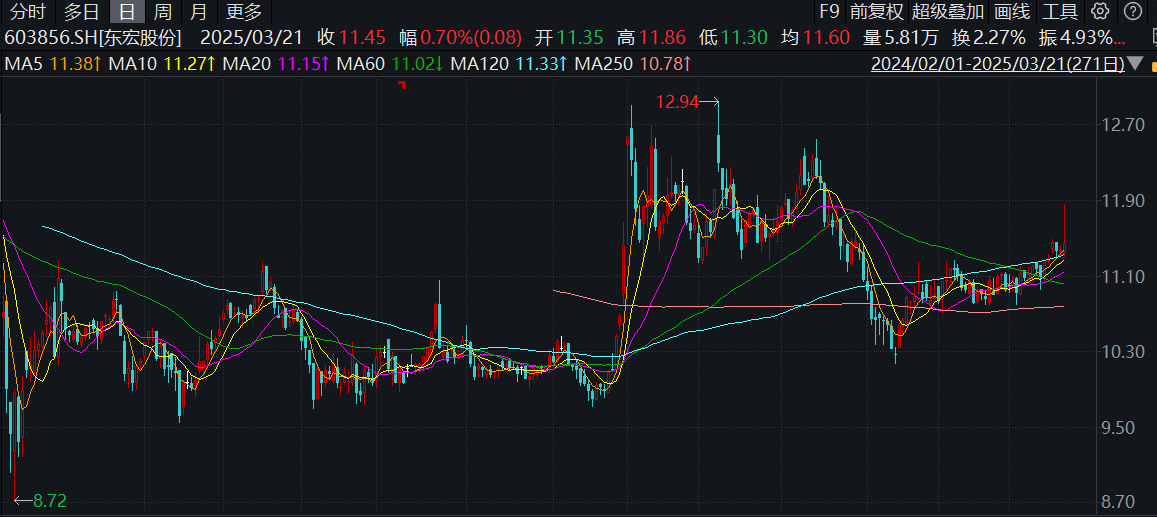The height and width of the screenshot is (517, 1157).
Task: Open the 工具 tools menu
Action: 1060,11
